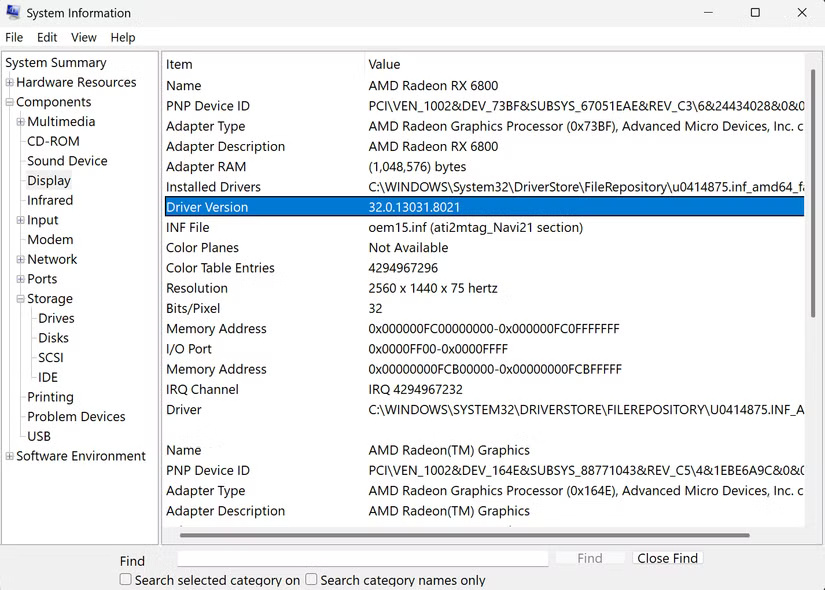Collapse the Storage node

click(x=19, y=298)
